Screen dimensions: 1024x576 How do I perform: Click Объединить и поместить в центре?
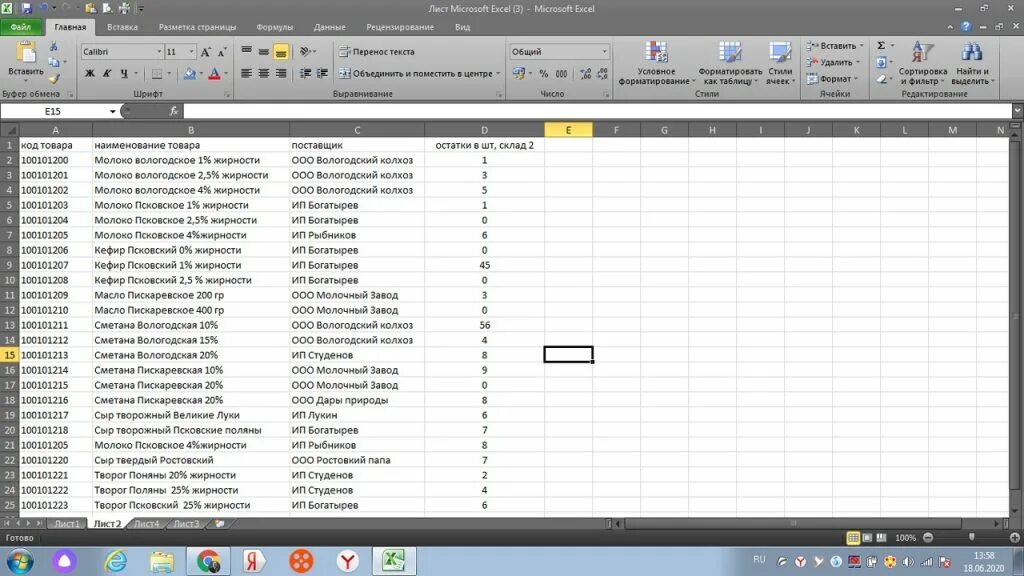pyautogui.click(x=419, y=74)
